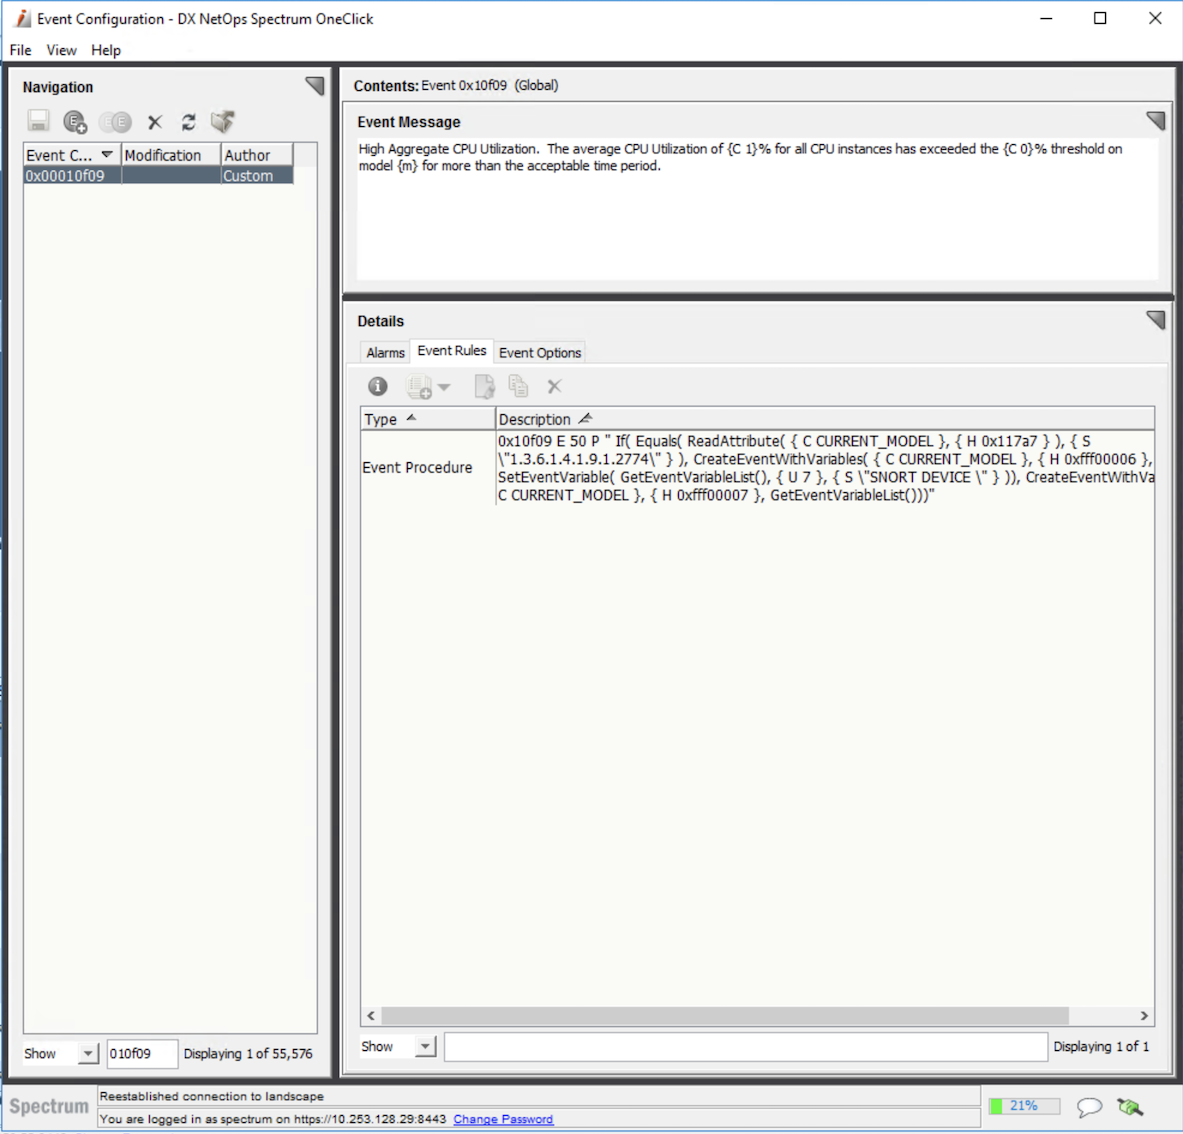Click the event procedure description text

[x=825, y=468]
